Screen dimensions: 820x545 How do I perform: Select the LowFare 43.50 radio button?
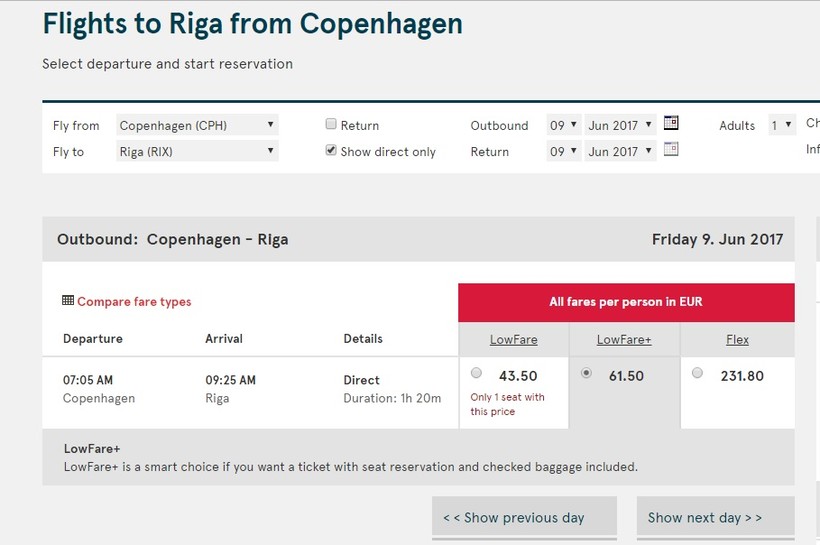pyautogui.click(x=476, y=374)
